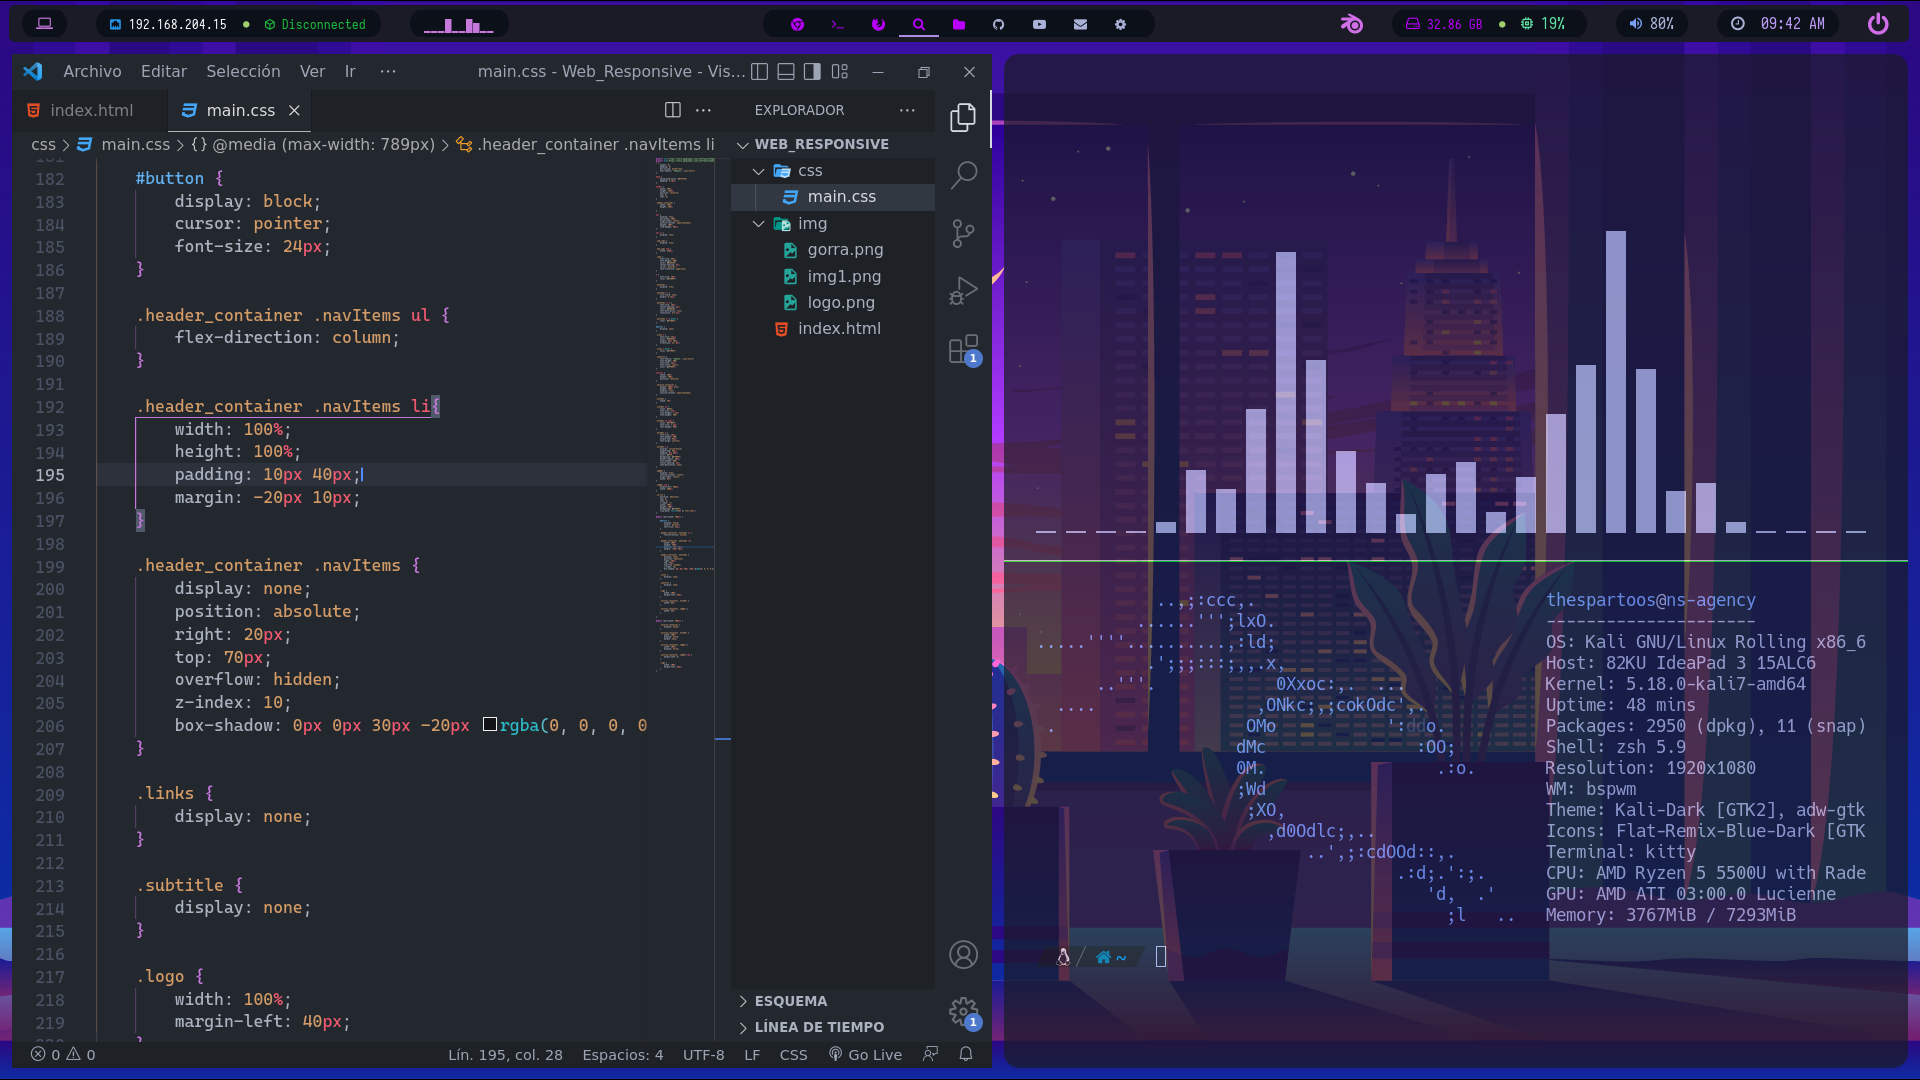The height and width of the screenshot is (1080, 1920).
Task: Open notifications bell in status bar
Action: point(966,1054)
